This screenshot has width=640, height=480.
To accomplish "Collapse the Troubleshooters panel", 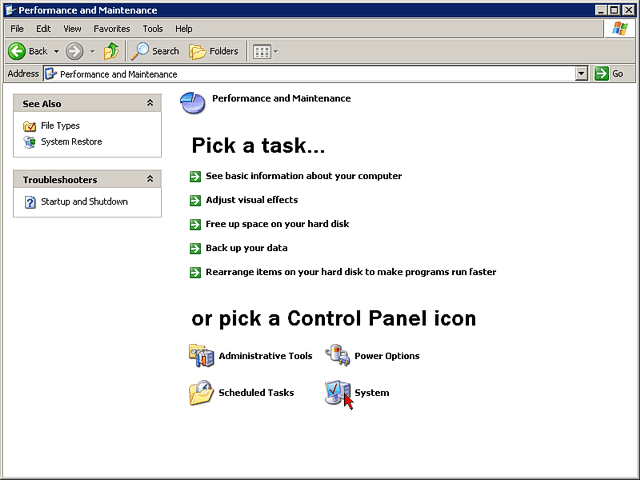I will [150, 179].
